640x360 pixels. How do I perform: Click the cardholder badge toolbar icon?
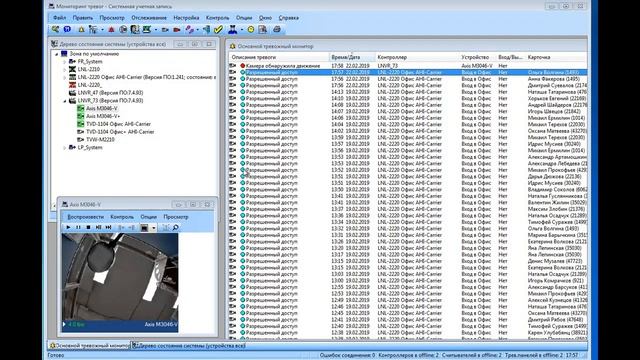pyautogui.click(x=135, y=29)
